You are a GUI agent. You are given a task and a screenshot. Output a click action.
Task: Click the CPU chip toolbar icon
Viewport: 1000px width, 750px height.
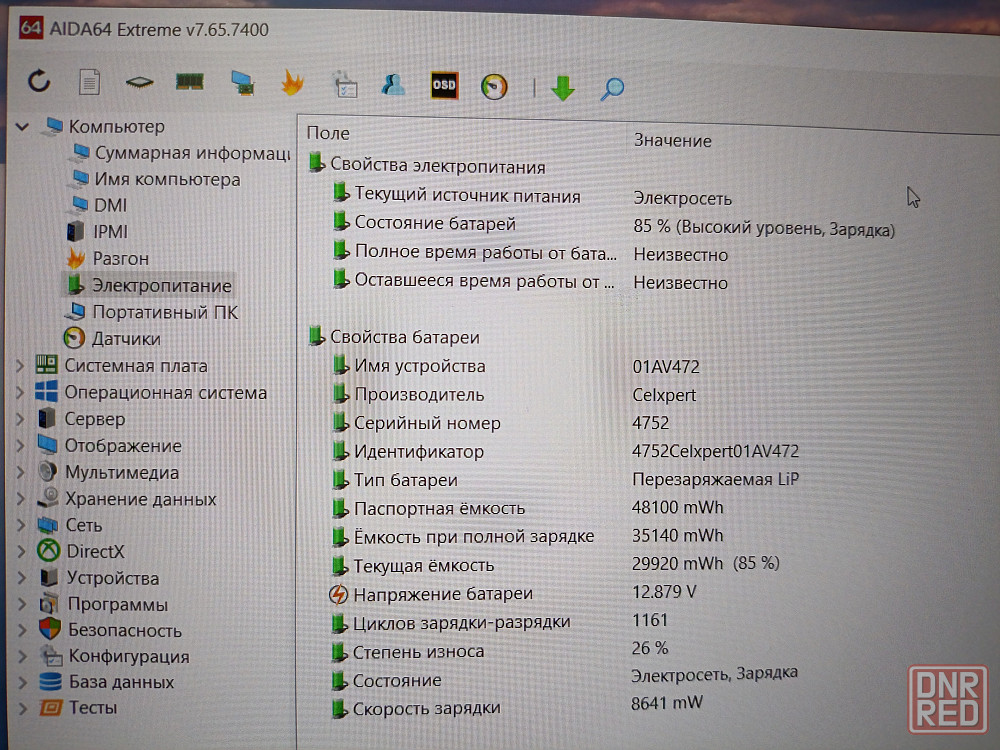139,83
